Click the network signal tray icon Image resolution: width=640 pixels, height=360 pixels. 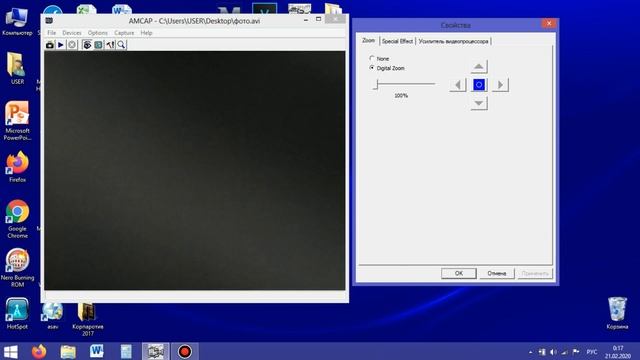[x=564, y=352]
